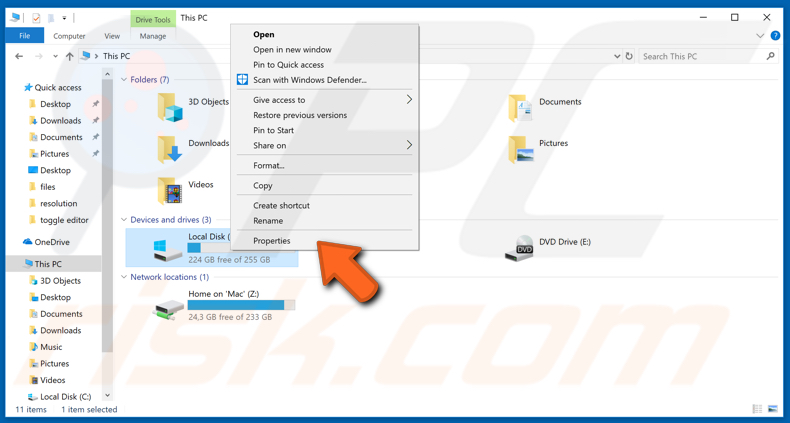Open pinned Documents under Quick access
The image size is (790, 423).
coord(61,137)
